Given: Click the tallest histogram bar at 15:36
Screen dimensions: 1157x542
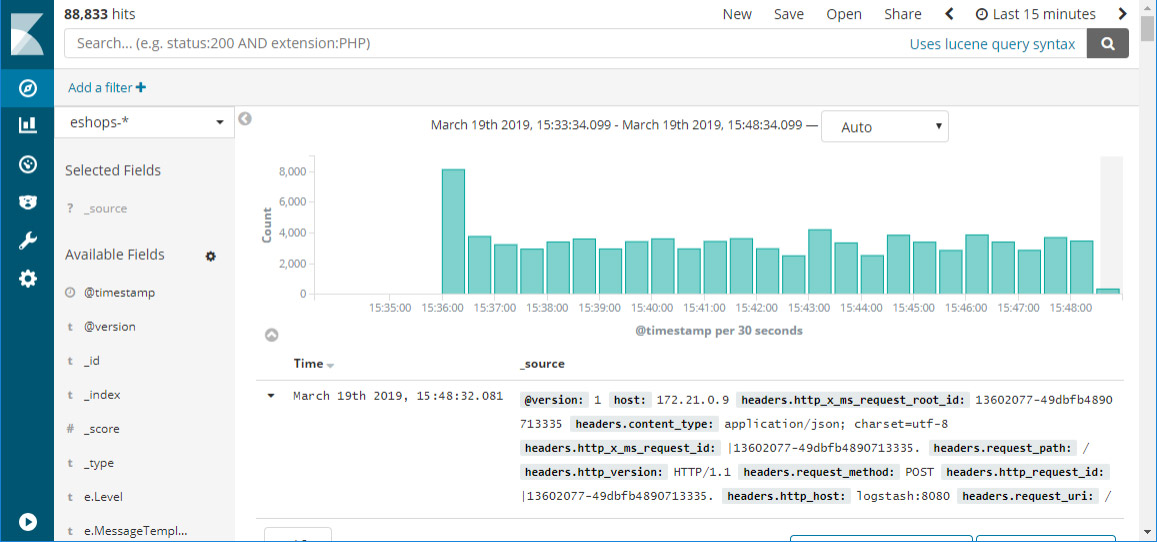Looking at the screenshot, I should pyautogui.click(x=453, y=231).
